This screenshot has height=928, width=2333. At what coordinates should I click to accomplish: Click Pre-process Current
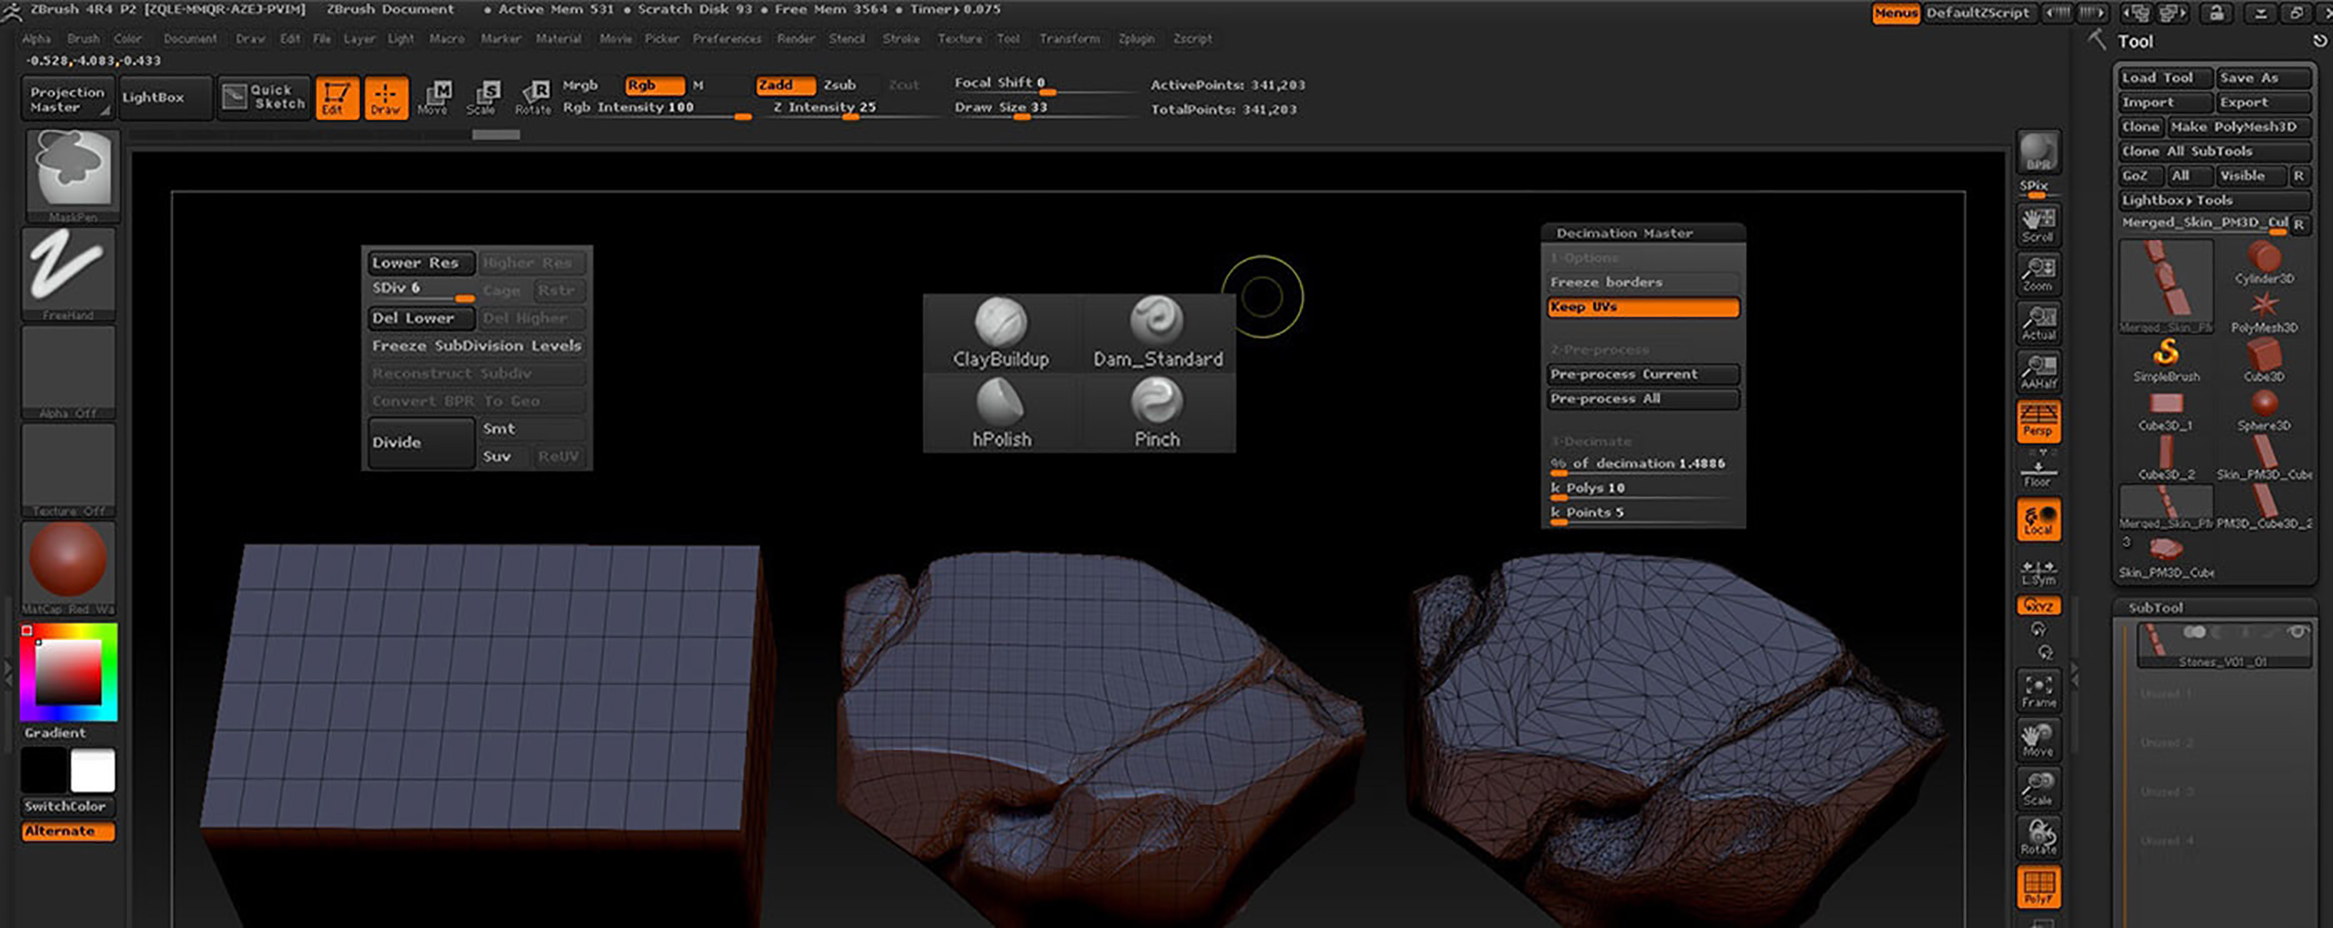pyautogui.click(x=1643, y=374)
